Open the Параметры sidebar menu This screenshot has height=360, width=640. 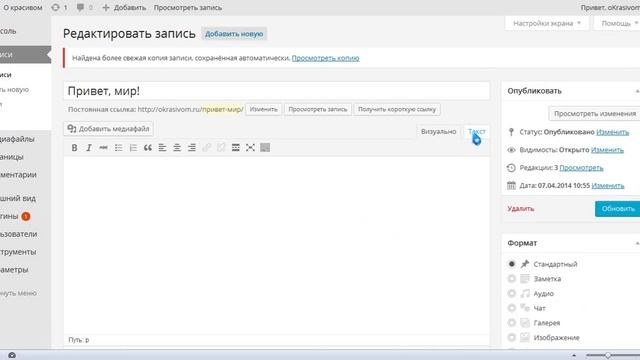[x=14, y=270]
